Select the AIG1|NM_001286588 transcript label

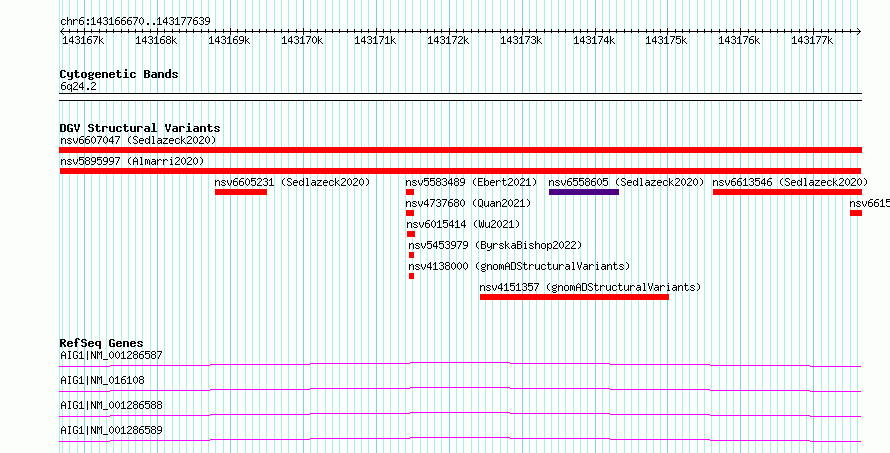(x=111, y=405)
